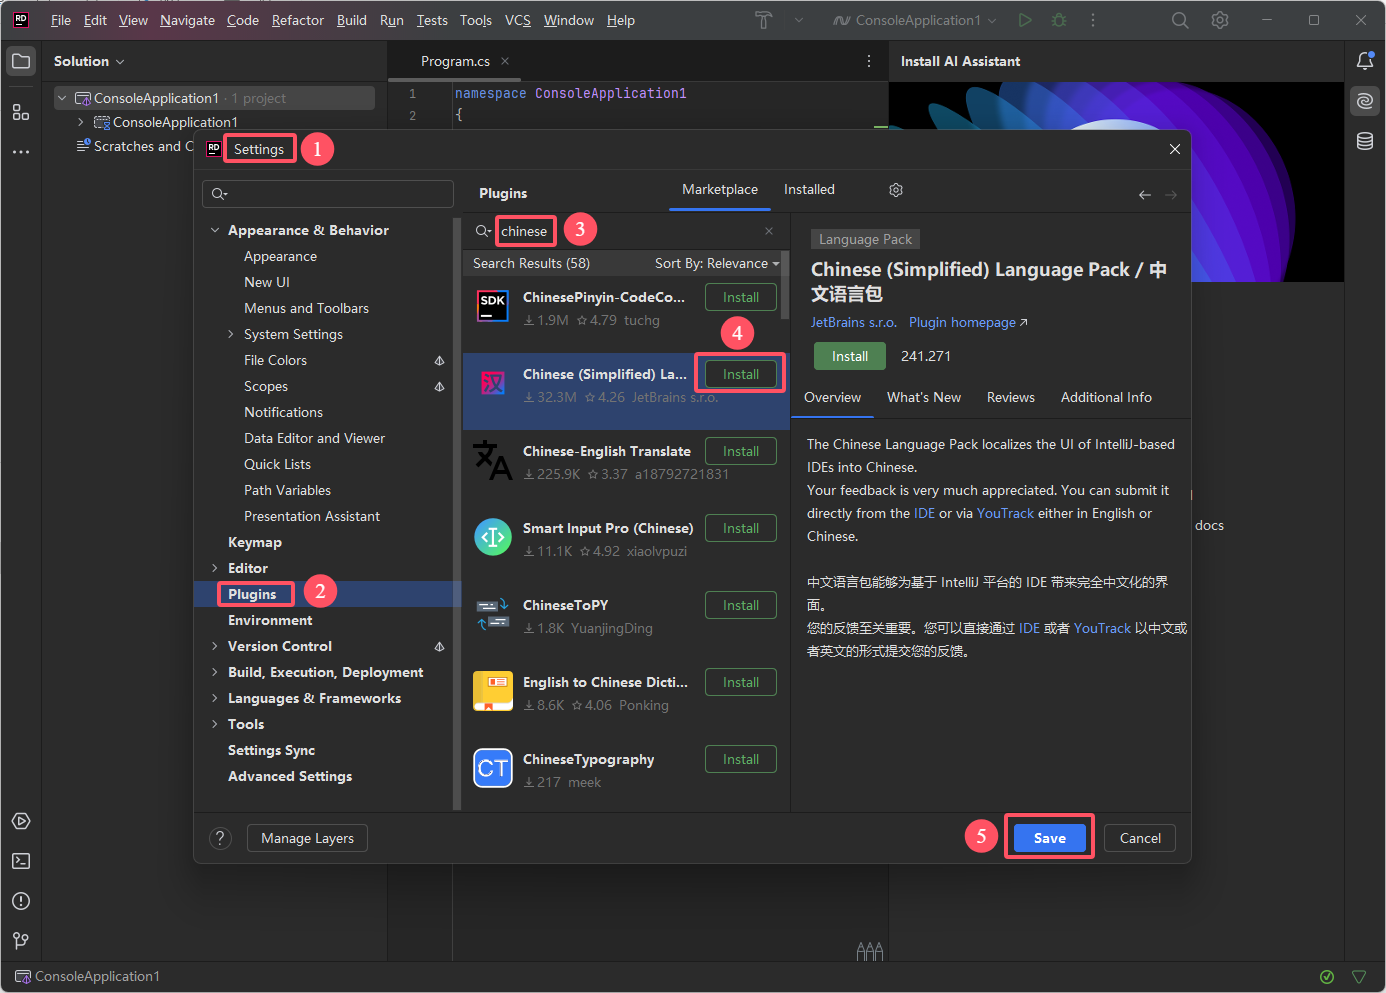Open the Reviews tab
This screenshot has height=993, width=1386.
[1011, 398]
